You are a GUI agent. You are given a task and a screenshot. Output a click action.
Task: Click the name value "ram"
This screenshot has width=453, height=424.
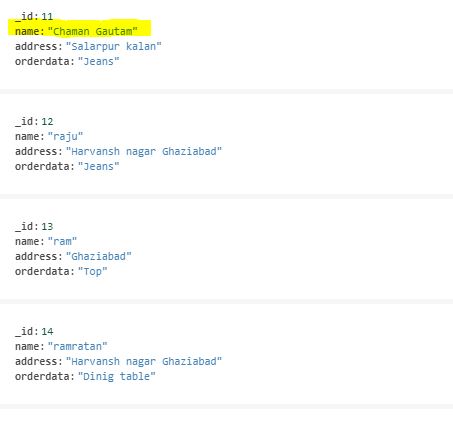(62, 241)
